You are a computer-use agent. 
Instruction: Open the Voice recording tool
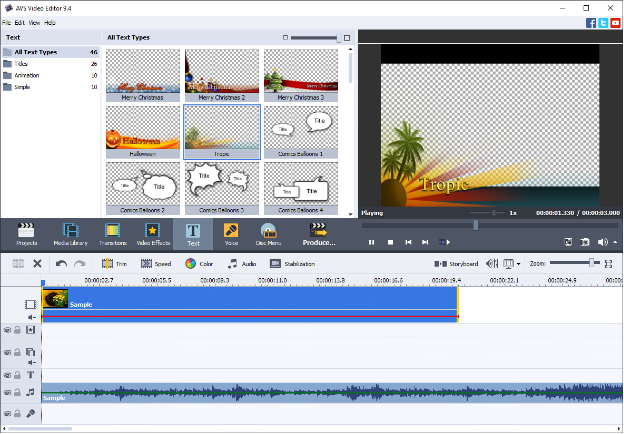(231, 234)
